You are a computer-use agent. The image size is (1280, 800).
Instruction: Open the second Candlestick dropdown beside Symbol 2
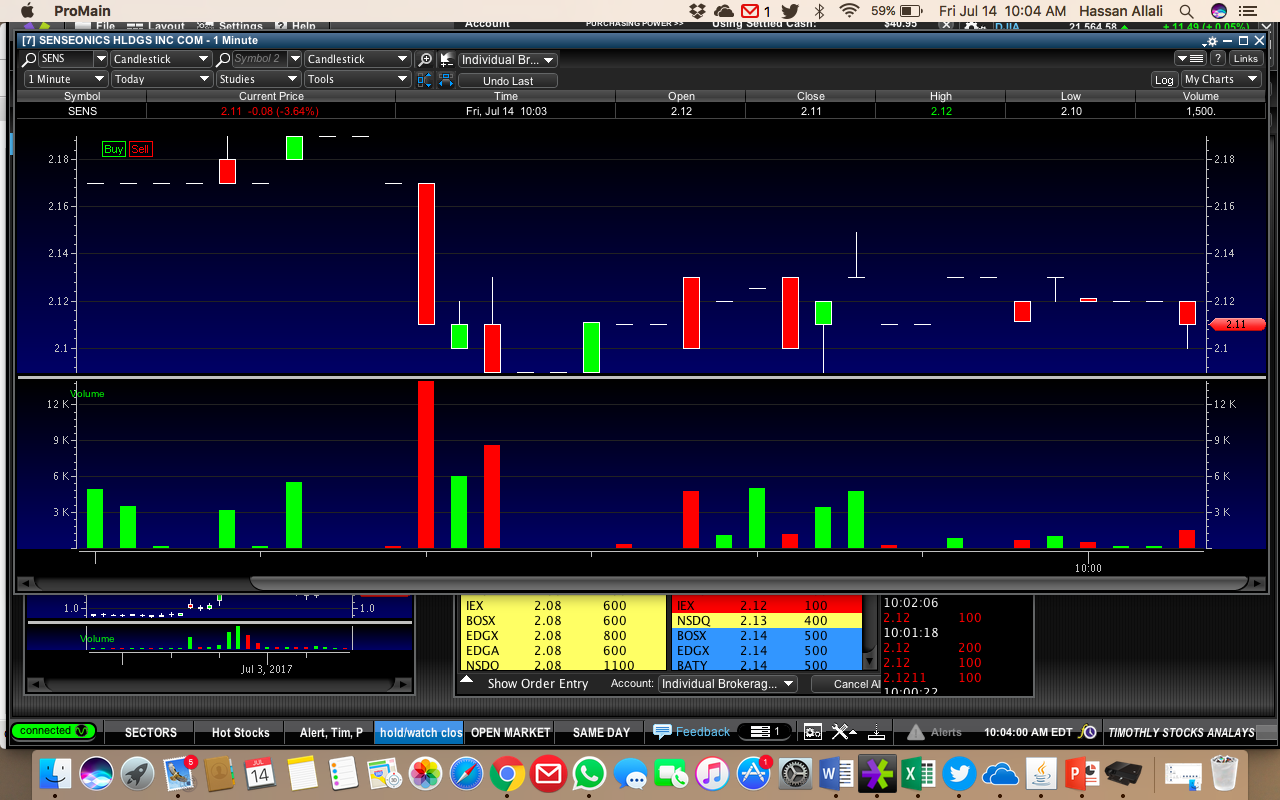357,59
